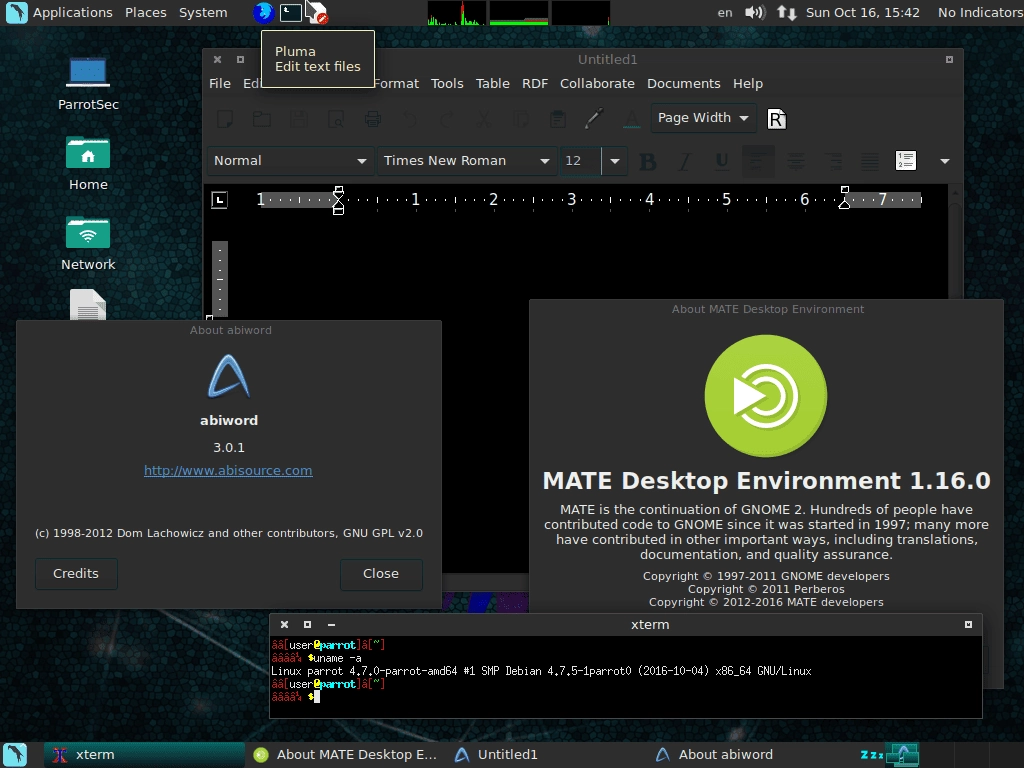Viewport: 1024px width, 768px height.
Task: Click the underlined A spell-check icon
Action: 632,119
